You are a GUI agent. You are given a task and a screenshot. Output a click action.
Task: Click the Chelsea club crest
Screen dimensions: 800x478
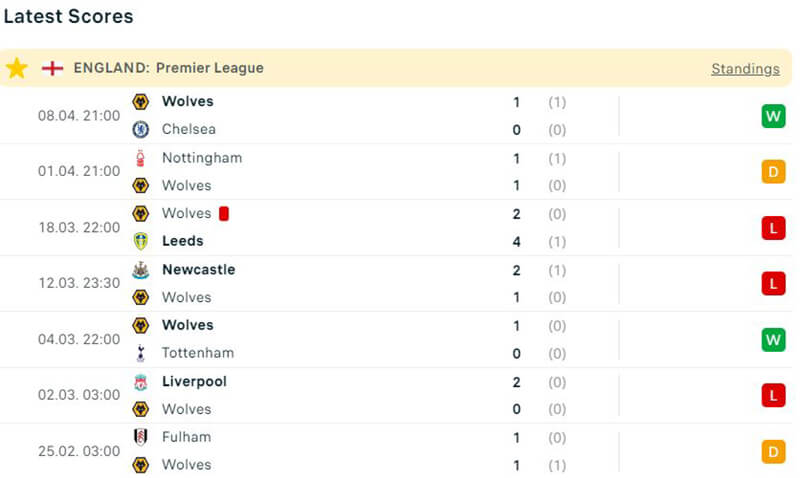pyautogui.click(x=141, y=129)
